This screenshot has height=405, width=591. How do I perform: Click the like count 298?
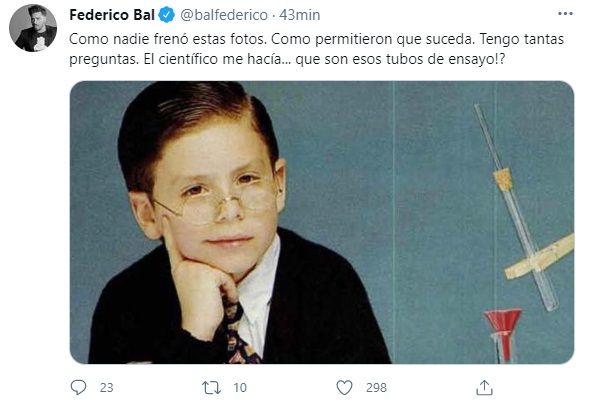[376, 388]
